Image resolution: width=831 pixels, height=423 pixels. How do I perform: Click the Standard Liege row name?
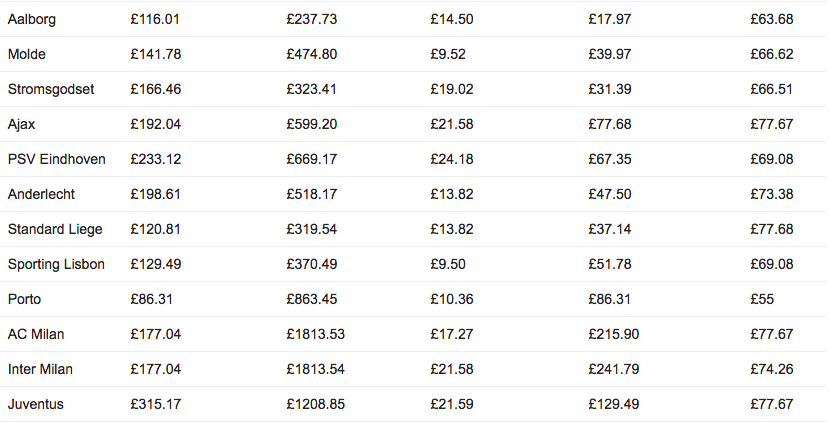coord(55,230)
